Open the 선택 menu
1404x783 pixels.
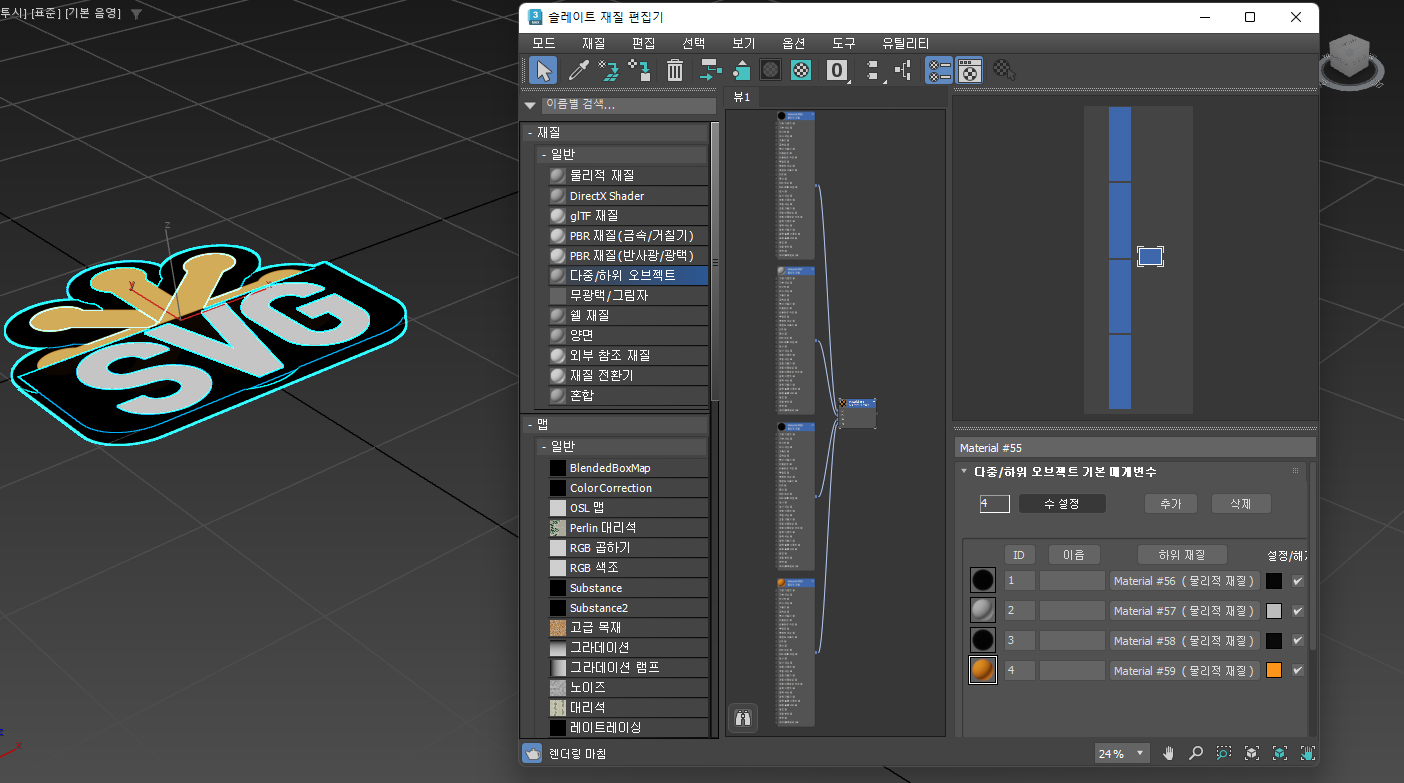pyautogui.click(x=694, y=43)
